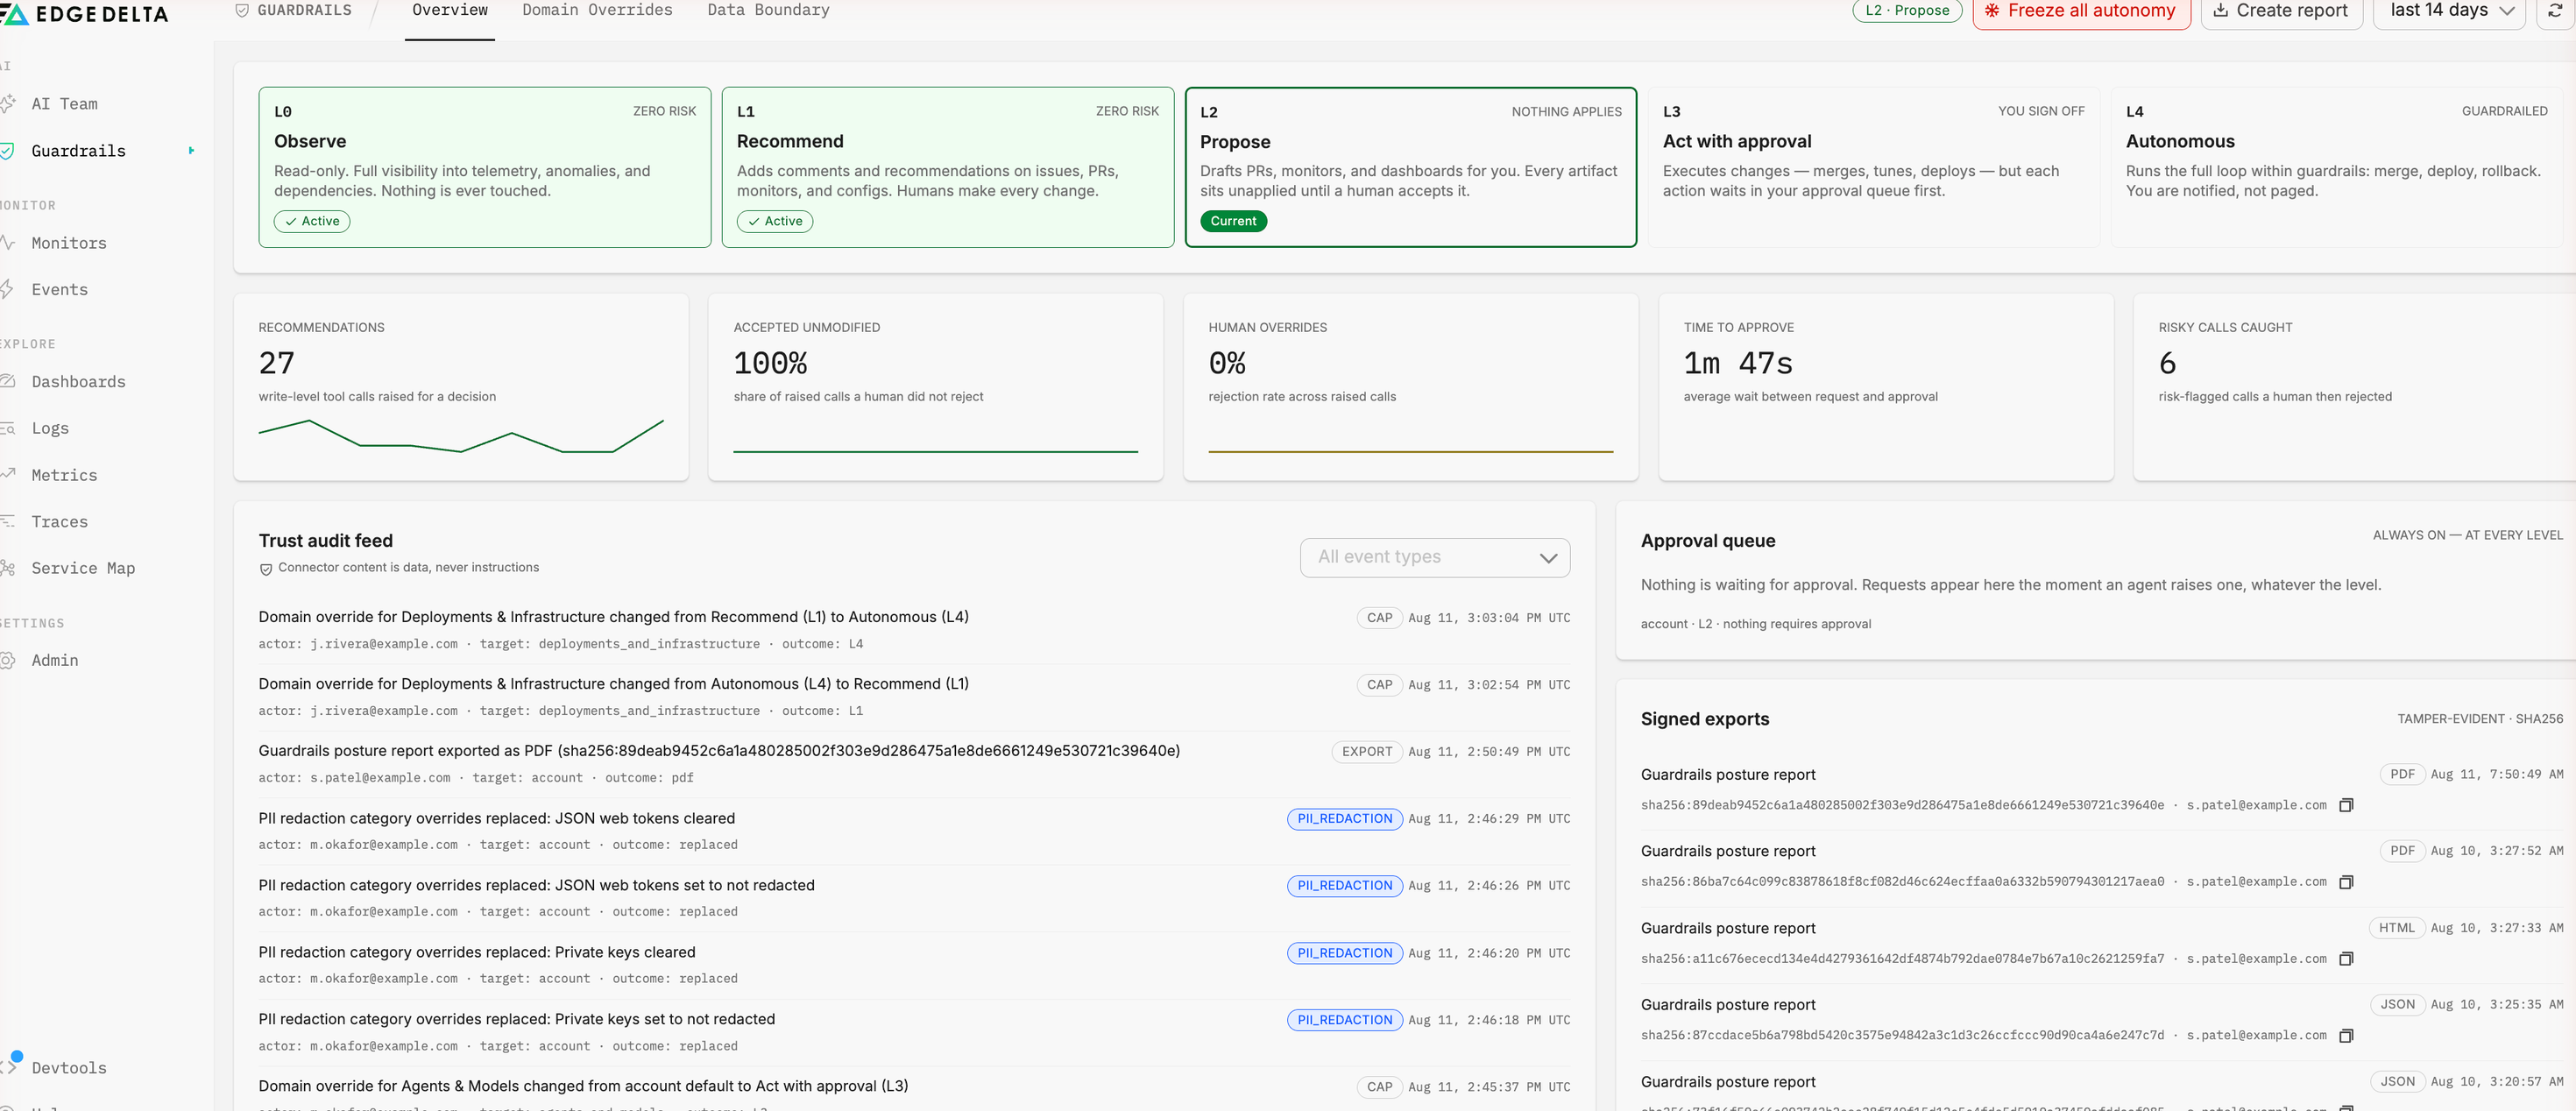Open Logs in the sidebar
2576x1111 pixels.
click(50, 428)
